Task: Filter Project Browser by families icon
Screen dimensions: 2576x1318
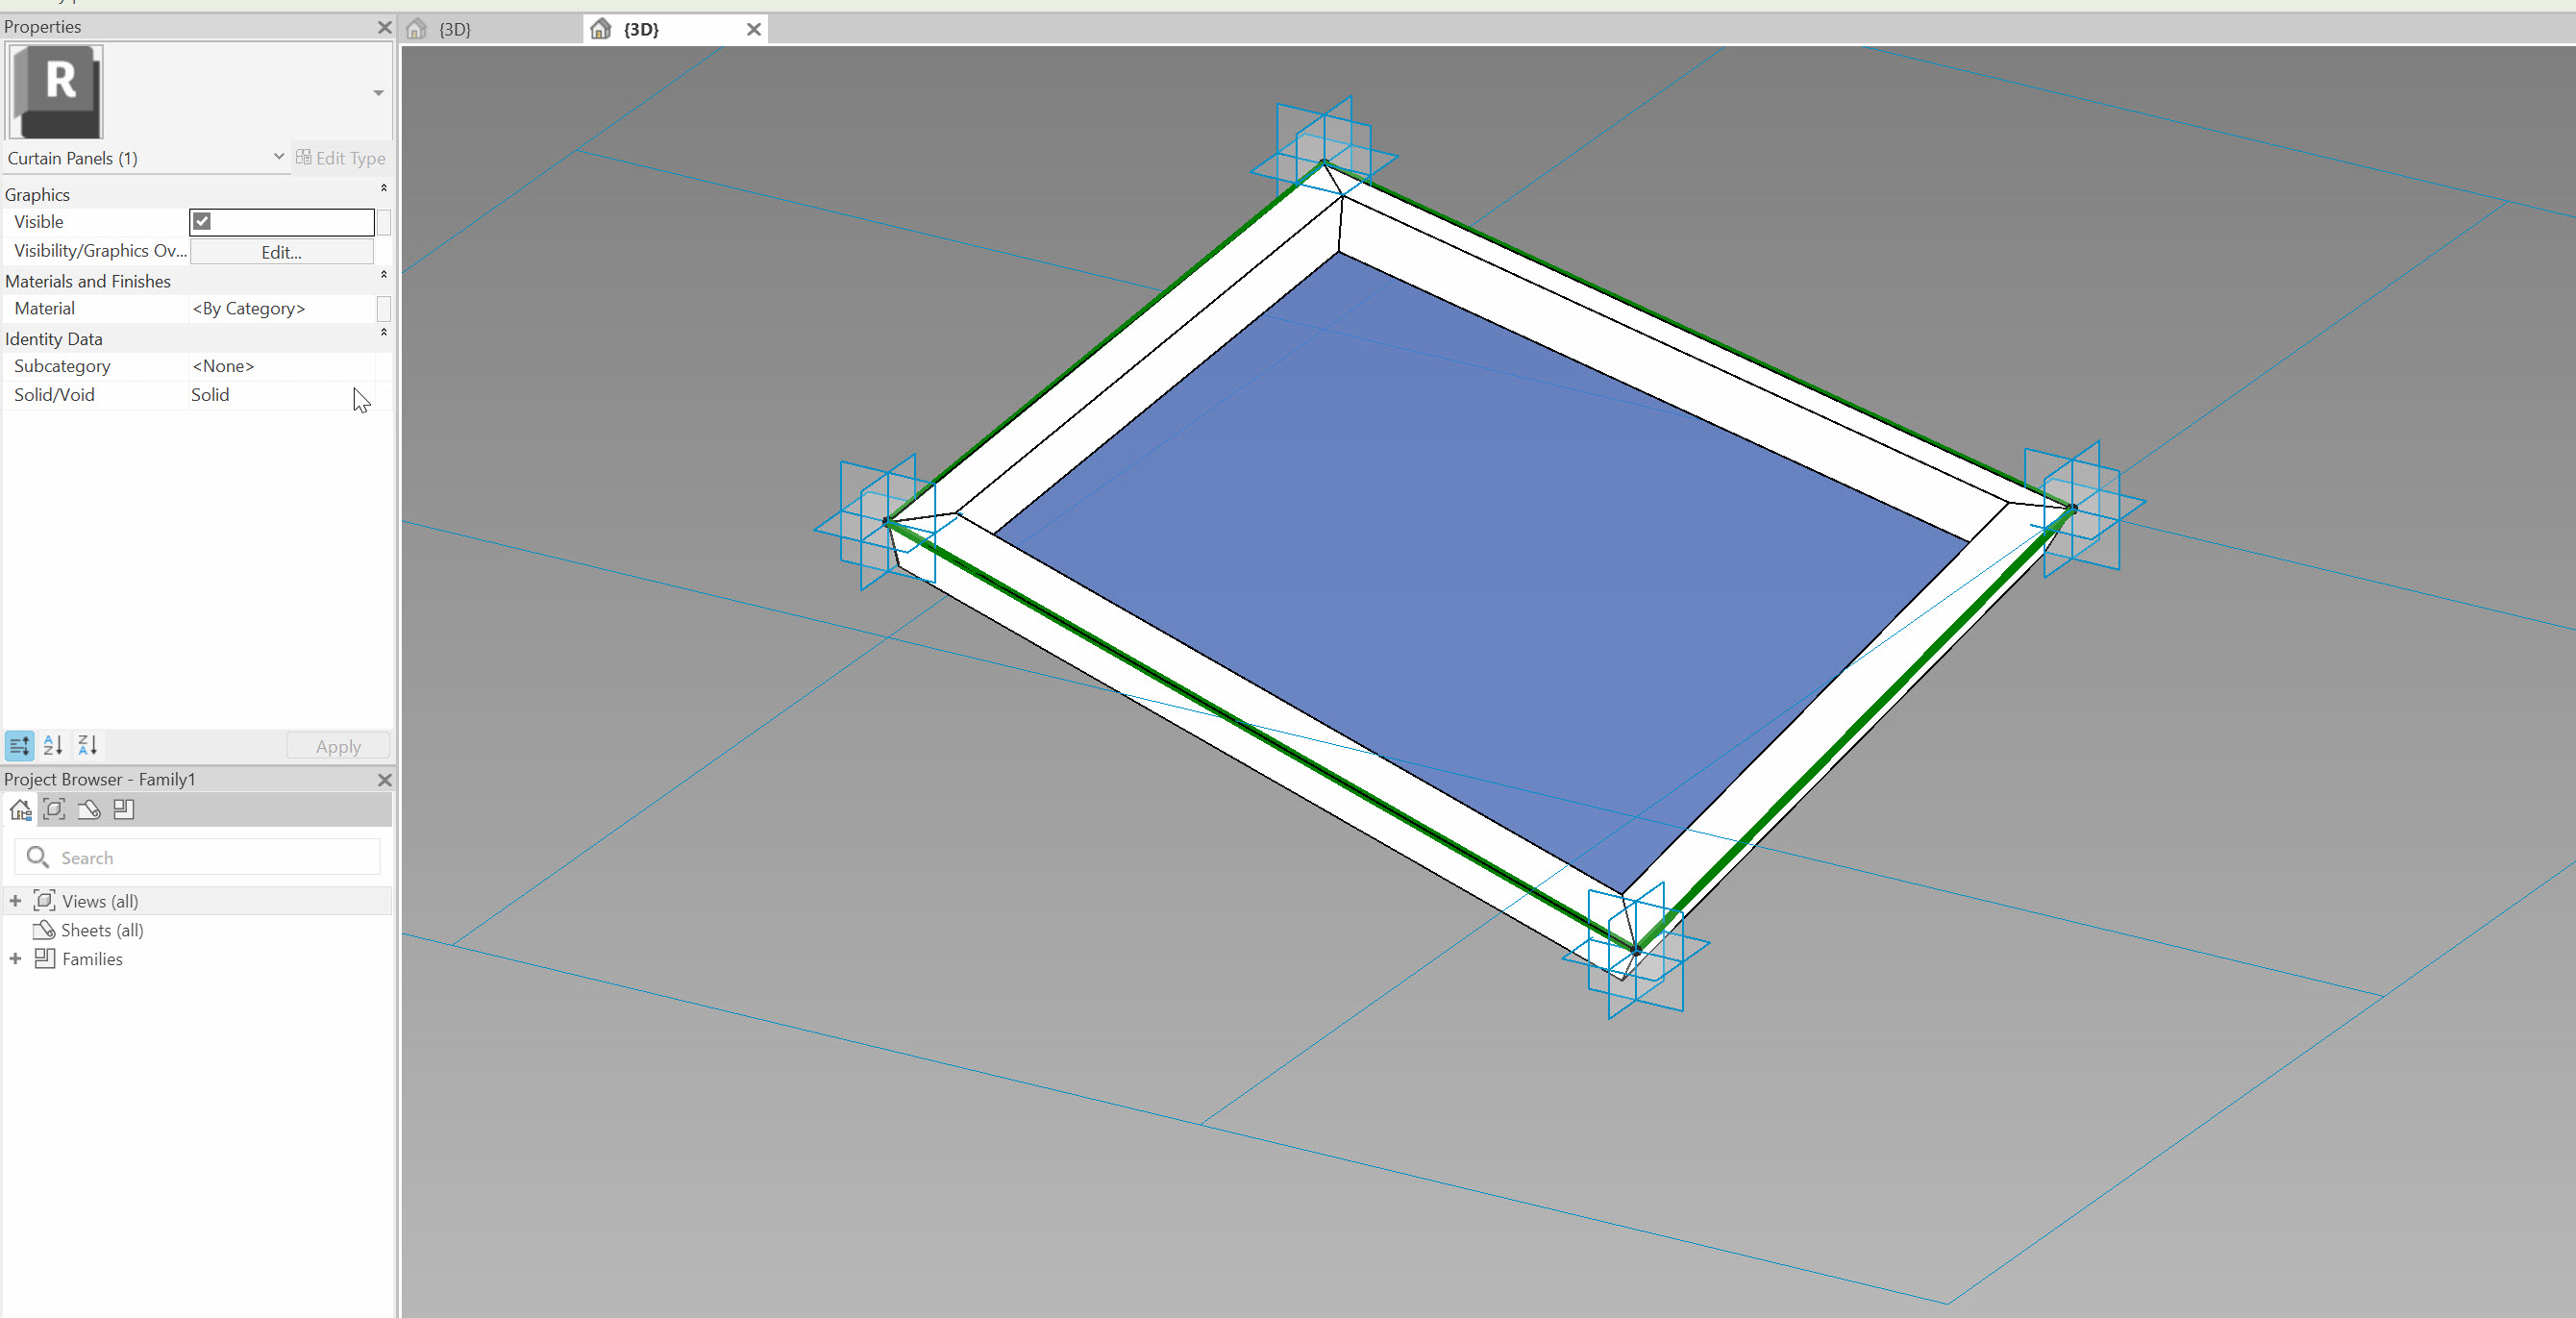Action: coord(124,810)
